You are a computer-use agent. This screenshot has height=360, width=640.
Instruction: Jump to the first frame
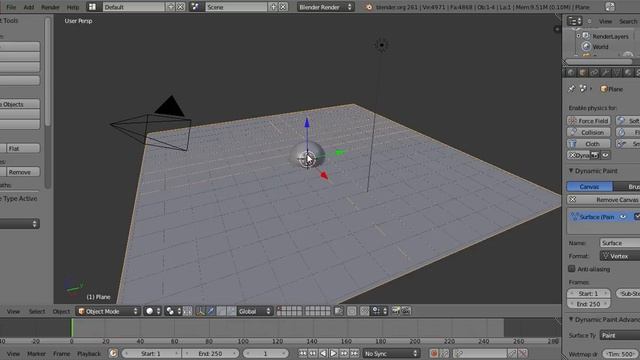(302, 353)
